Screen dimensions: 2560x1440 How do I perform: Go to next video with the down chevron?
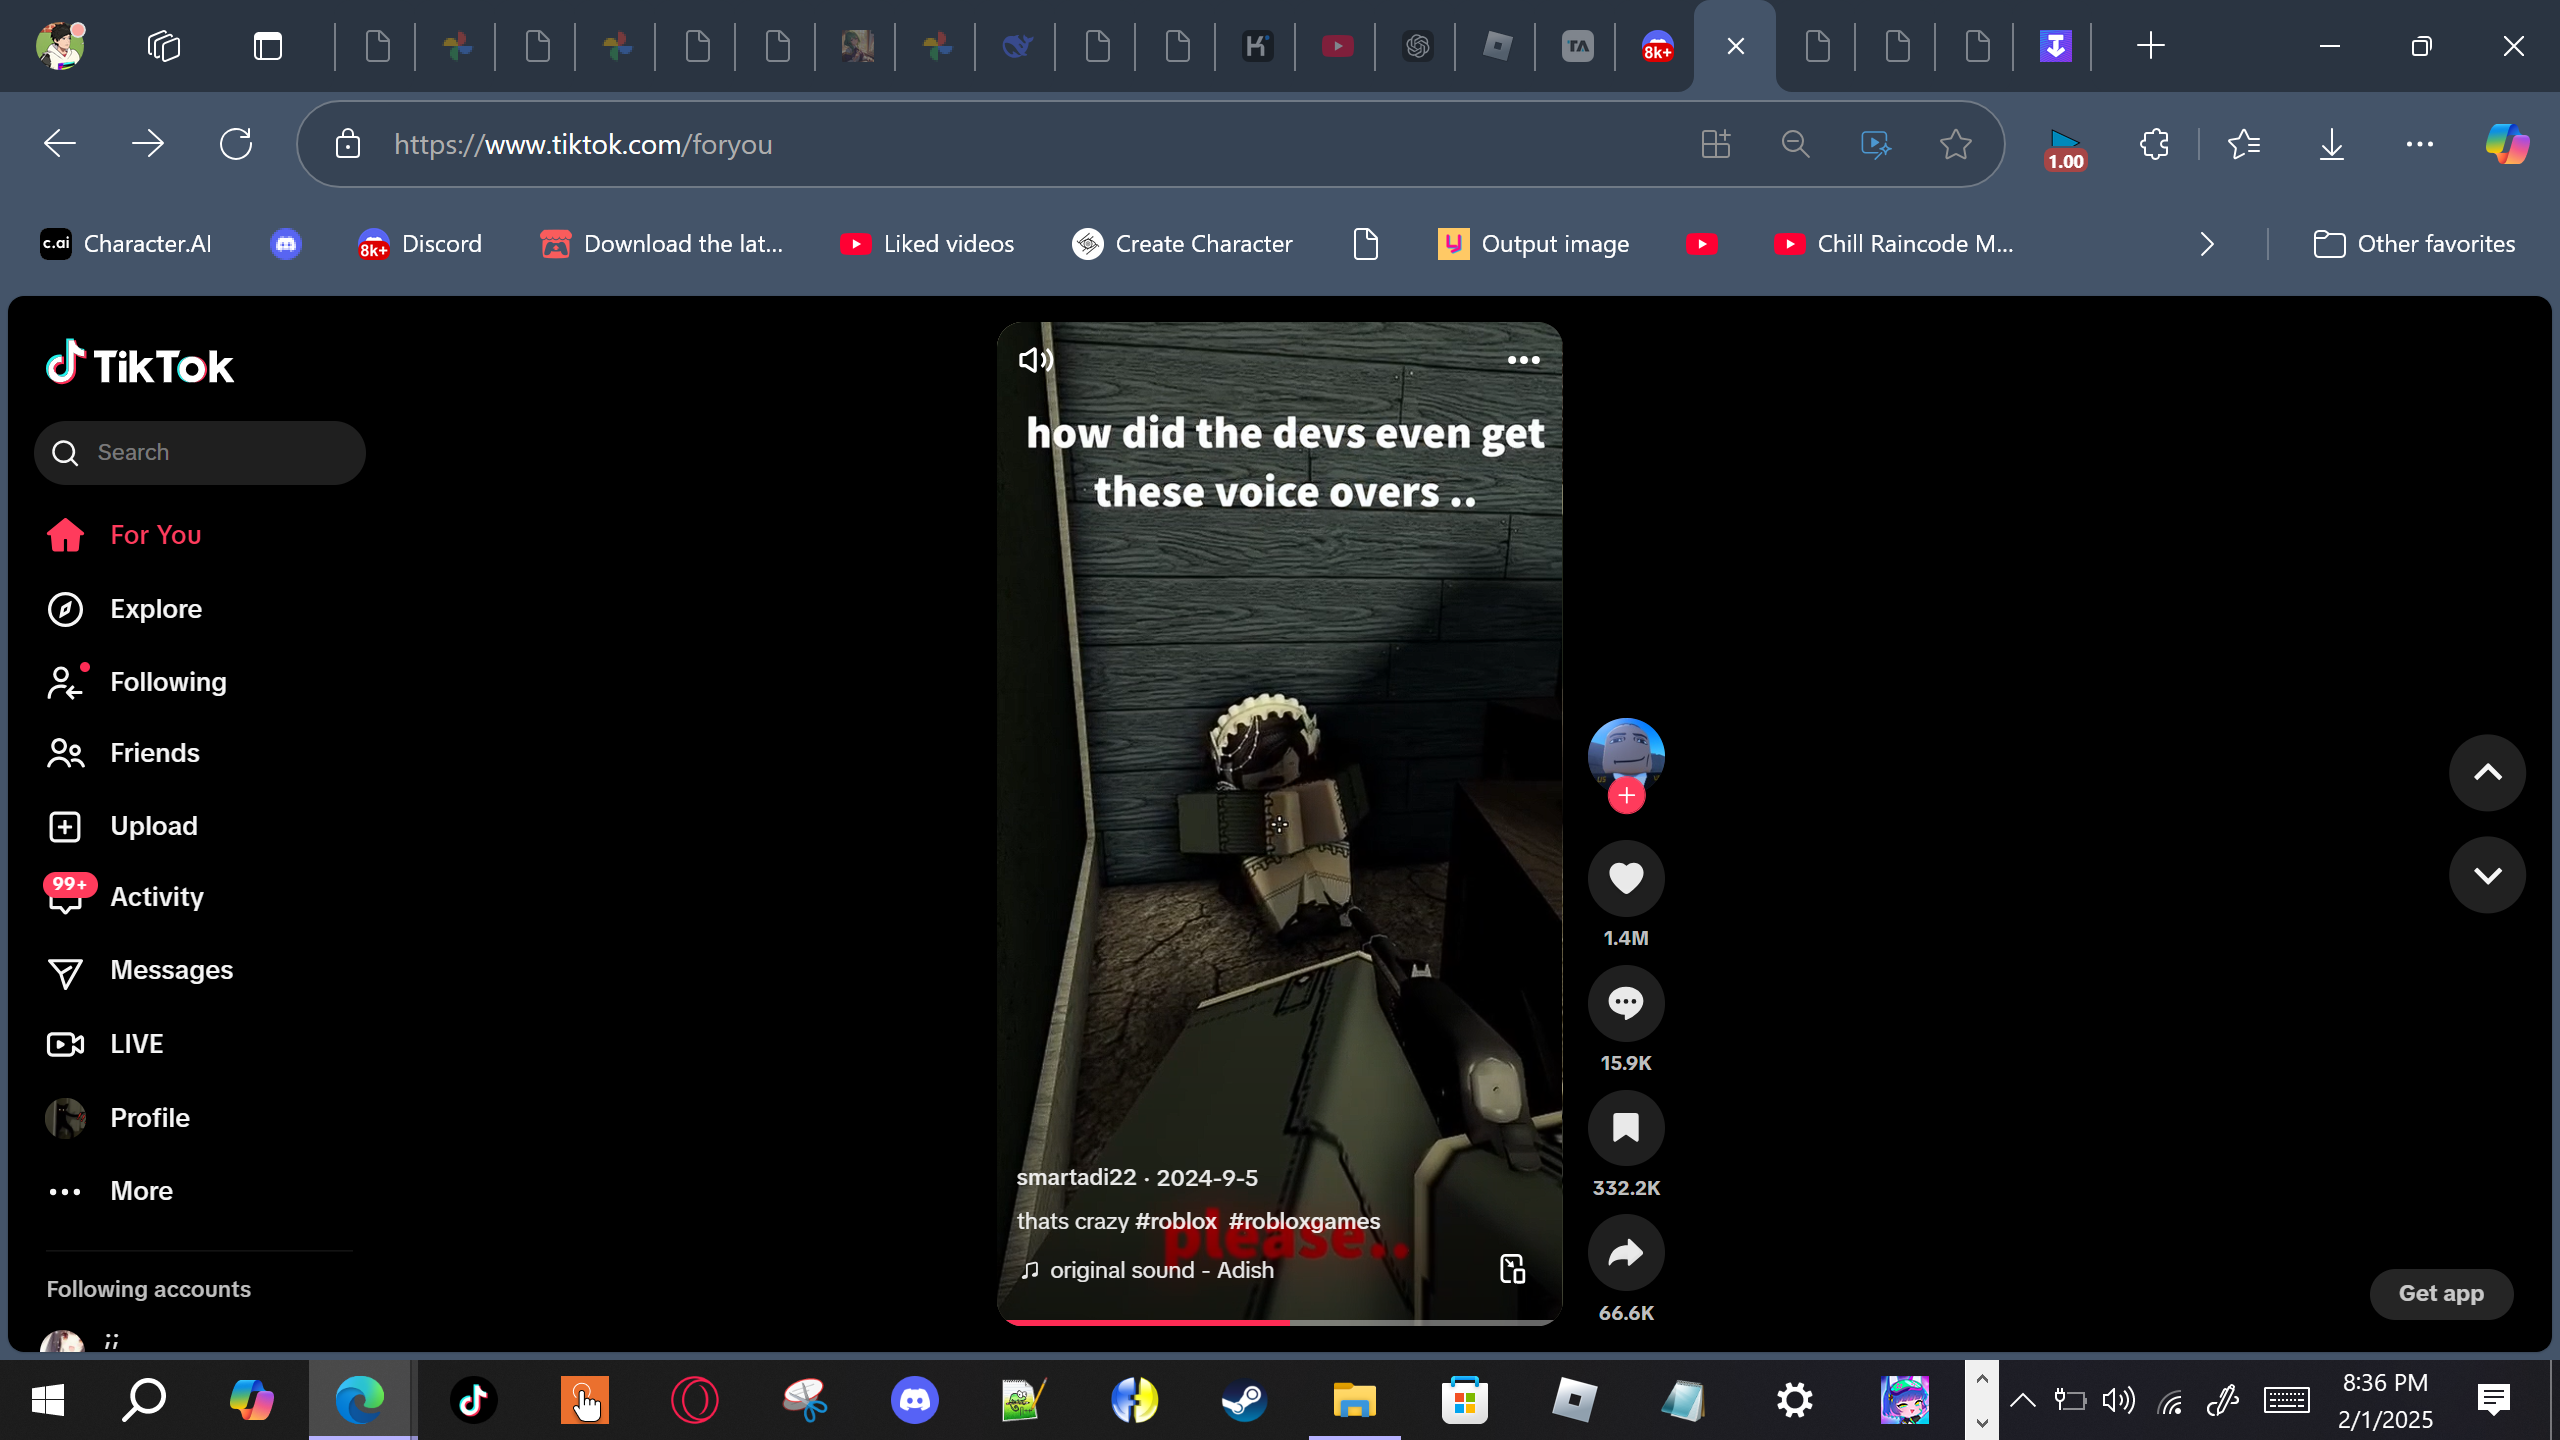[2487, 876]
